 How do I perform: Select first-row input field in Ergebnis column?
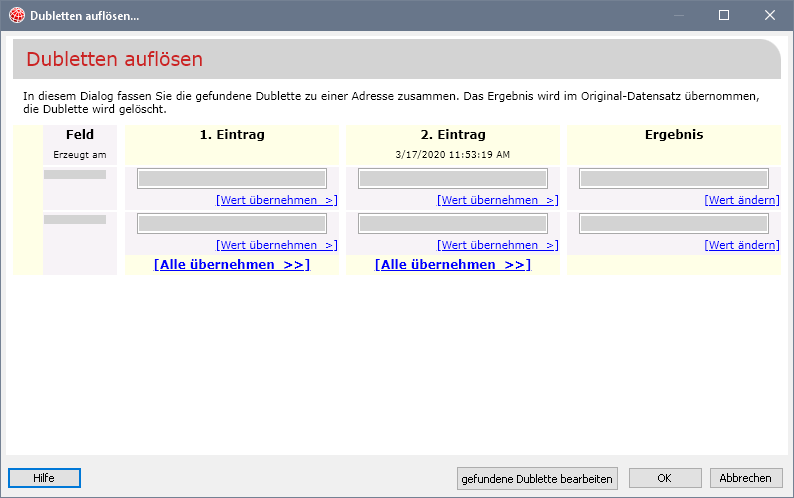(x=674, y=179)
